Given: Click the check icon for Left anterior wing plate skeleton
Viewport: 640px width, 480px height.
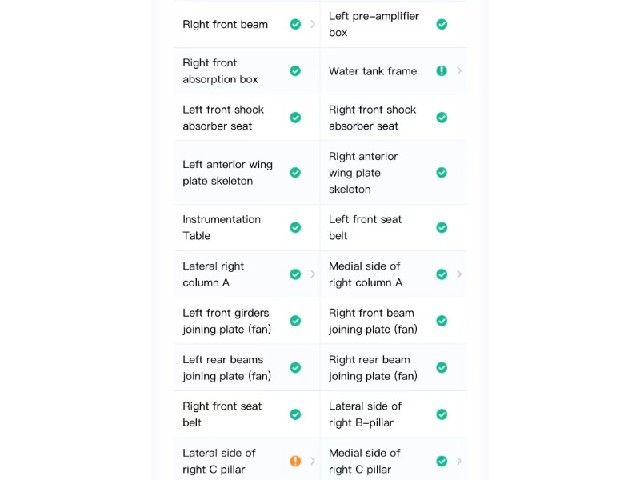Looking at the screenshot, I should (296, 172).
